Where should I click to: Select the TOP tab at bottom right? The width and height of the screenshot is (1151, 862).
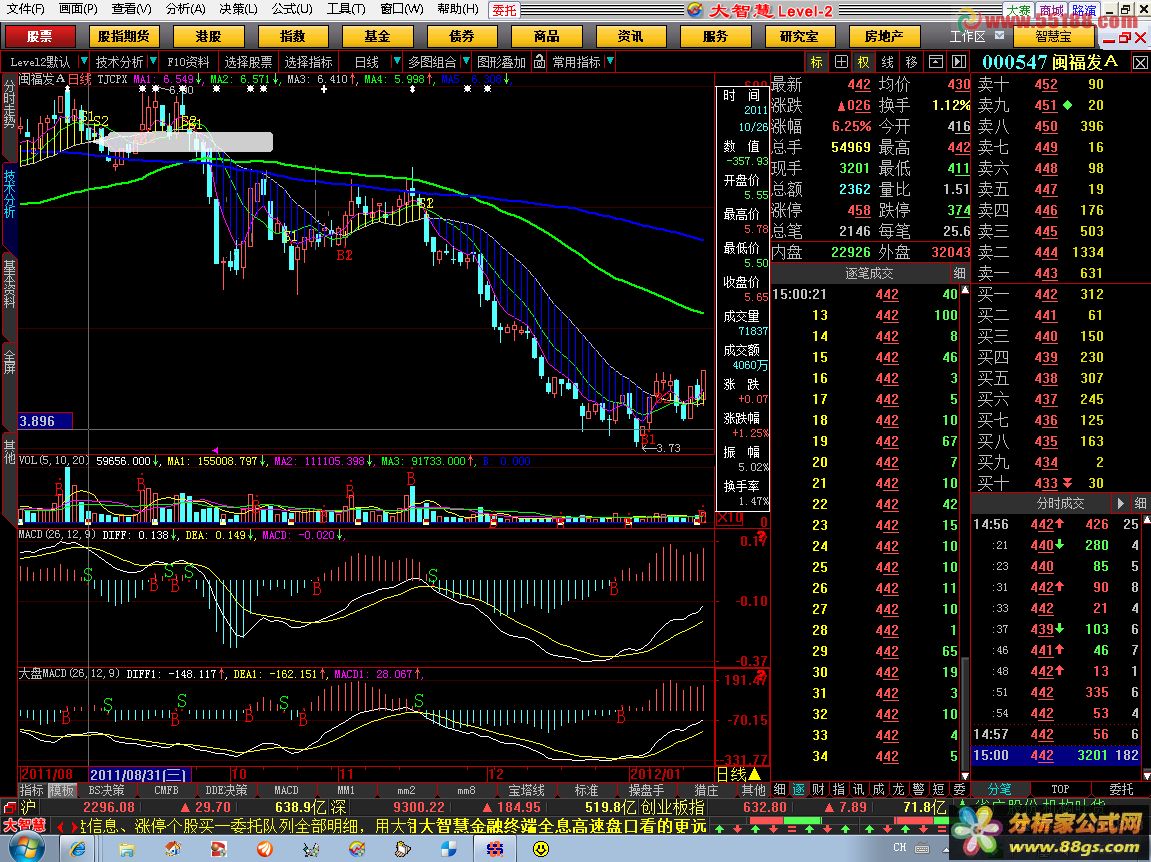(x=1060, y=789)
